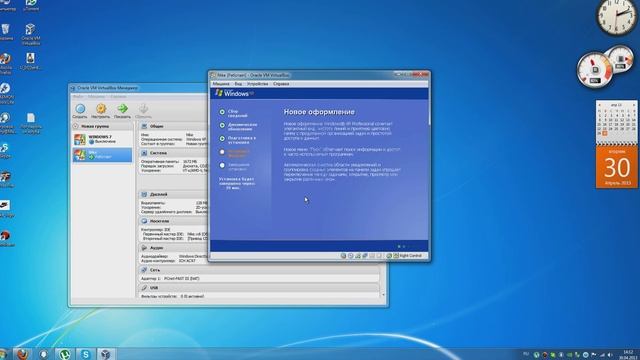The width and height of the screenshot is (640, 360).
Task: Open Файл menu in VirtualBox Manager
Action: [78, 97]
